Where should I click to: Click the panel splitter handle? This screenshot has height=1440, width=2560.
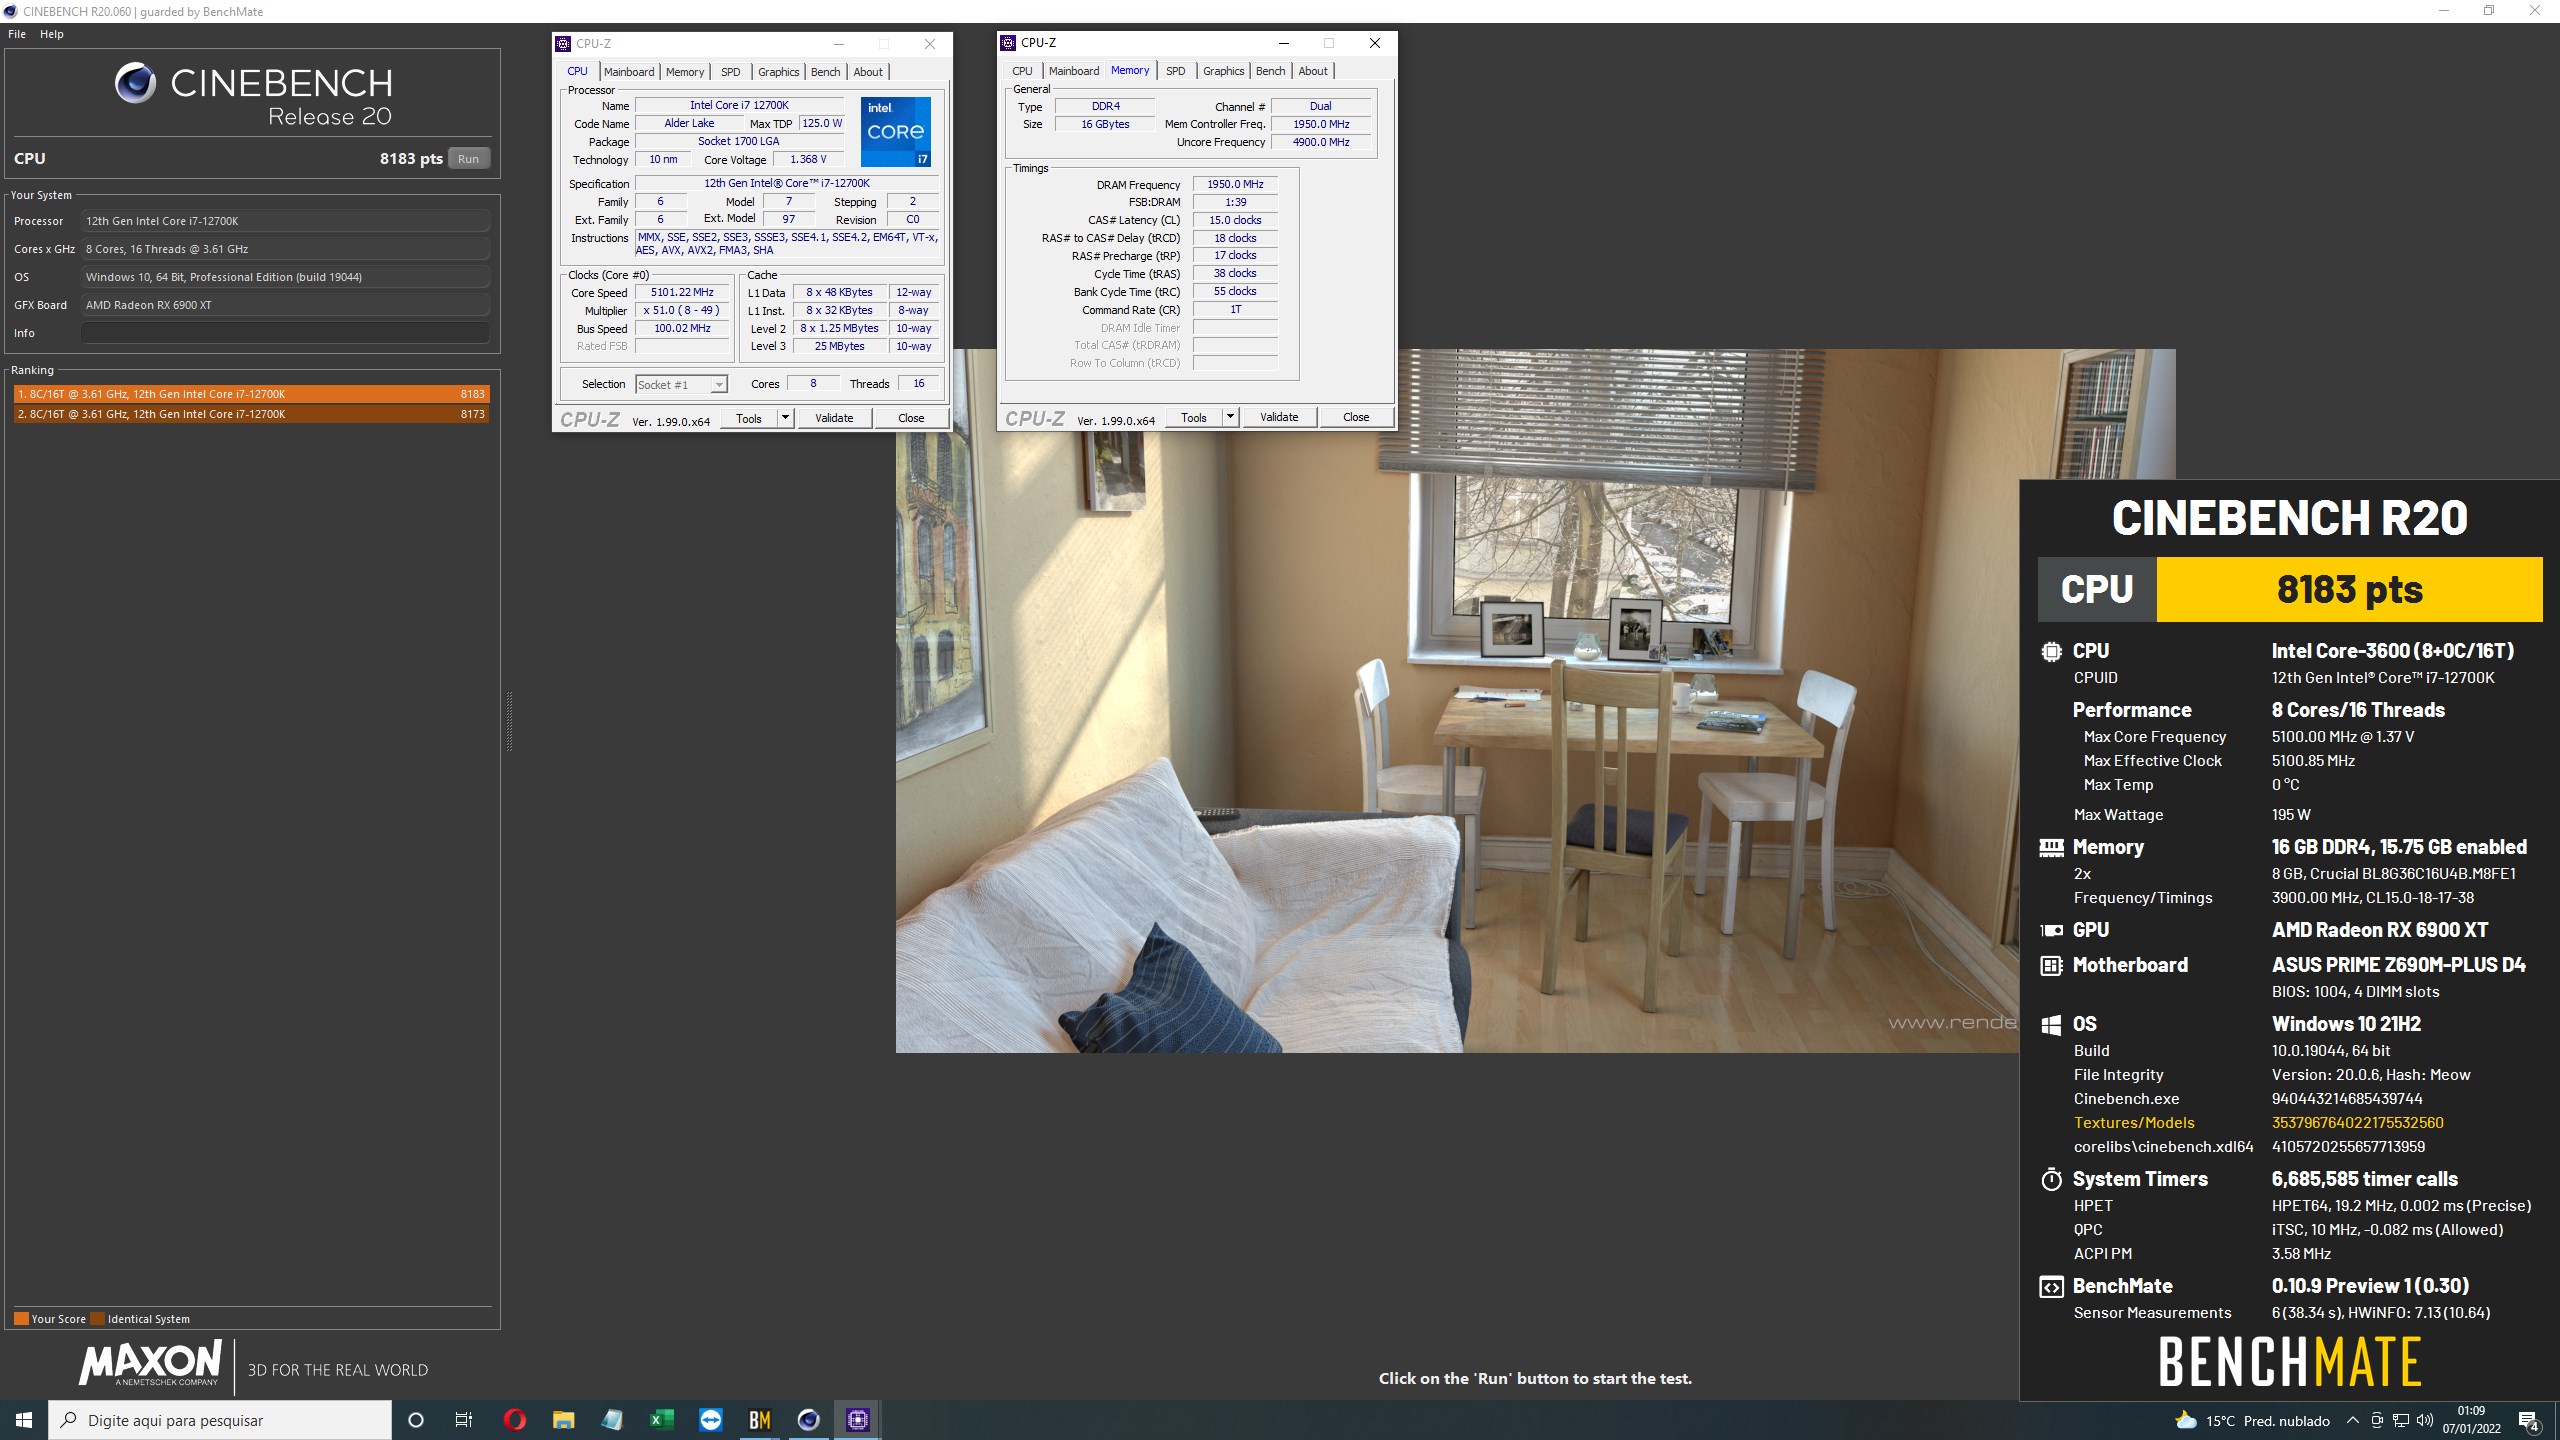509,720
